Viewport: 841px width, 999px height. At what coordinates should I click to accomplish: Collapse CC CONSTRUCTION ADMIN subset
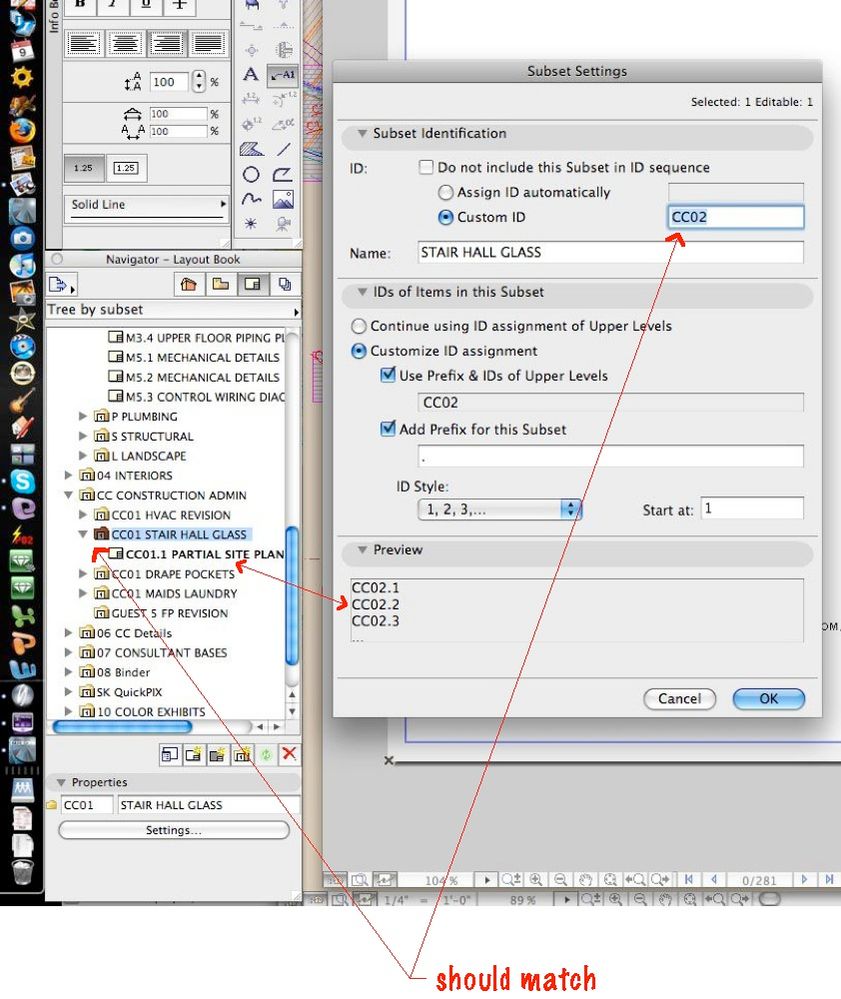(68, 495)
